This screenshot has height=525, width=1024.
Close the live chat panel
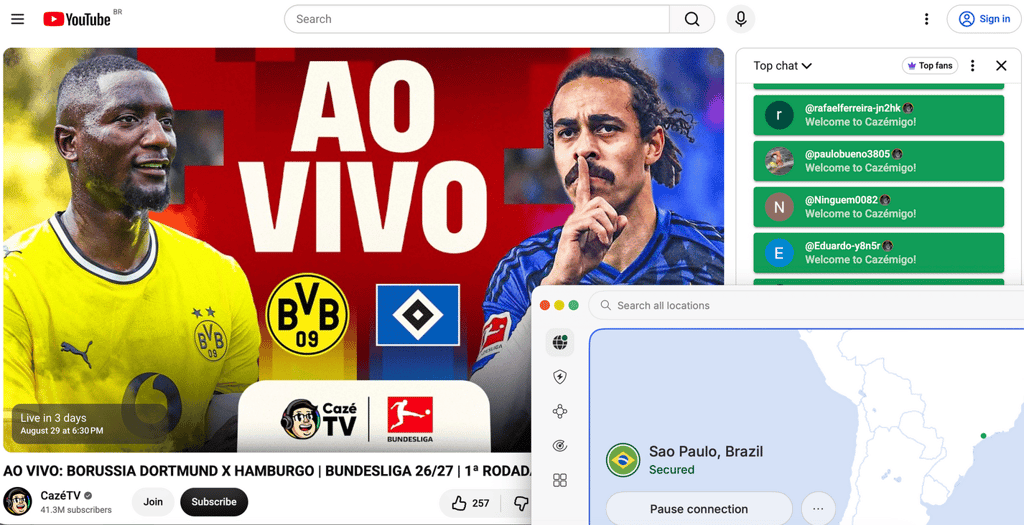(1001, 65)
